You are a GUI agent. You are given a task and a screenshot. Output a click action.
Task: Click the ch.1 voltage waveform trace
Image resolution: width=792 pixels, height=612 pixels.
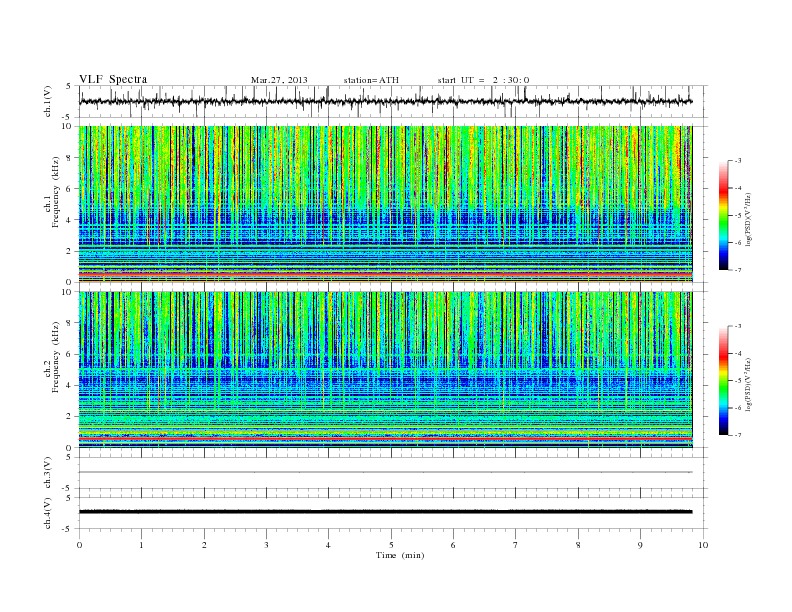point(385,101)
